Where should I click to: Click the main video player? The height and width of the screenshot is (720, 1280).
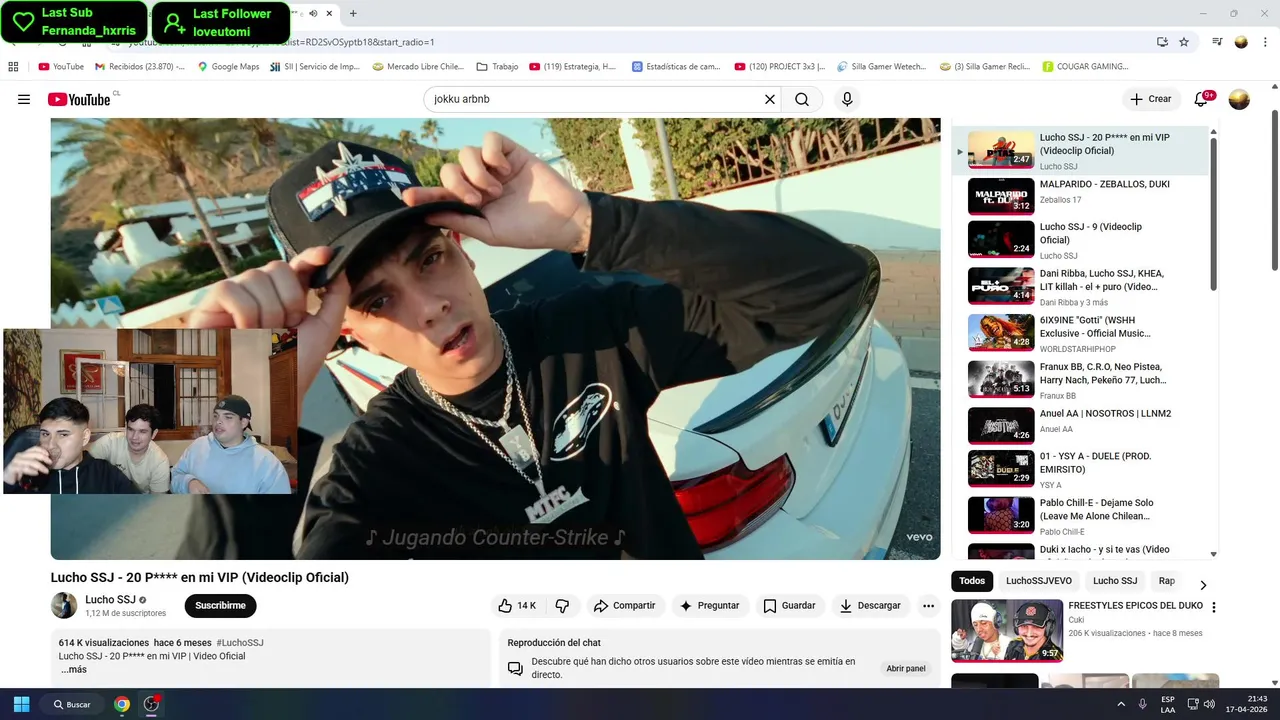495,339
